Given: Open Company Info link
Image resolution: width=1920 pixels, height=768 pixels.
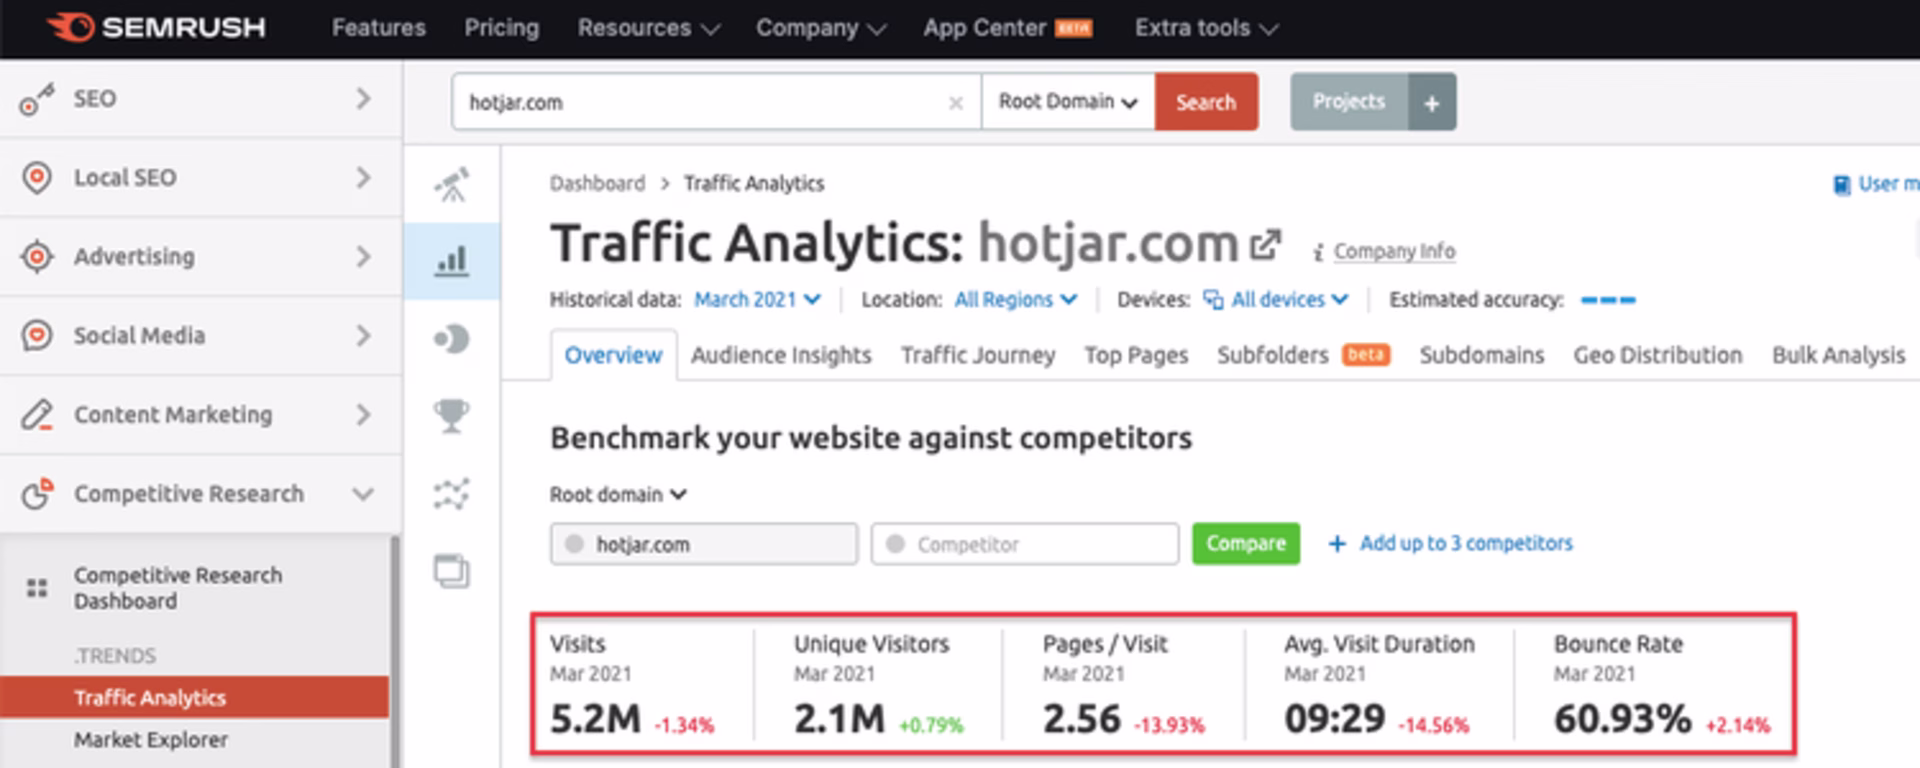Looking at the screenshot, I should point(1394,252).
